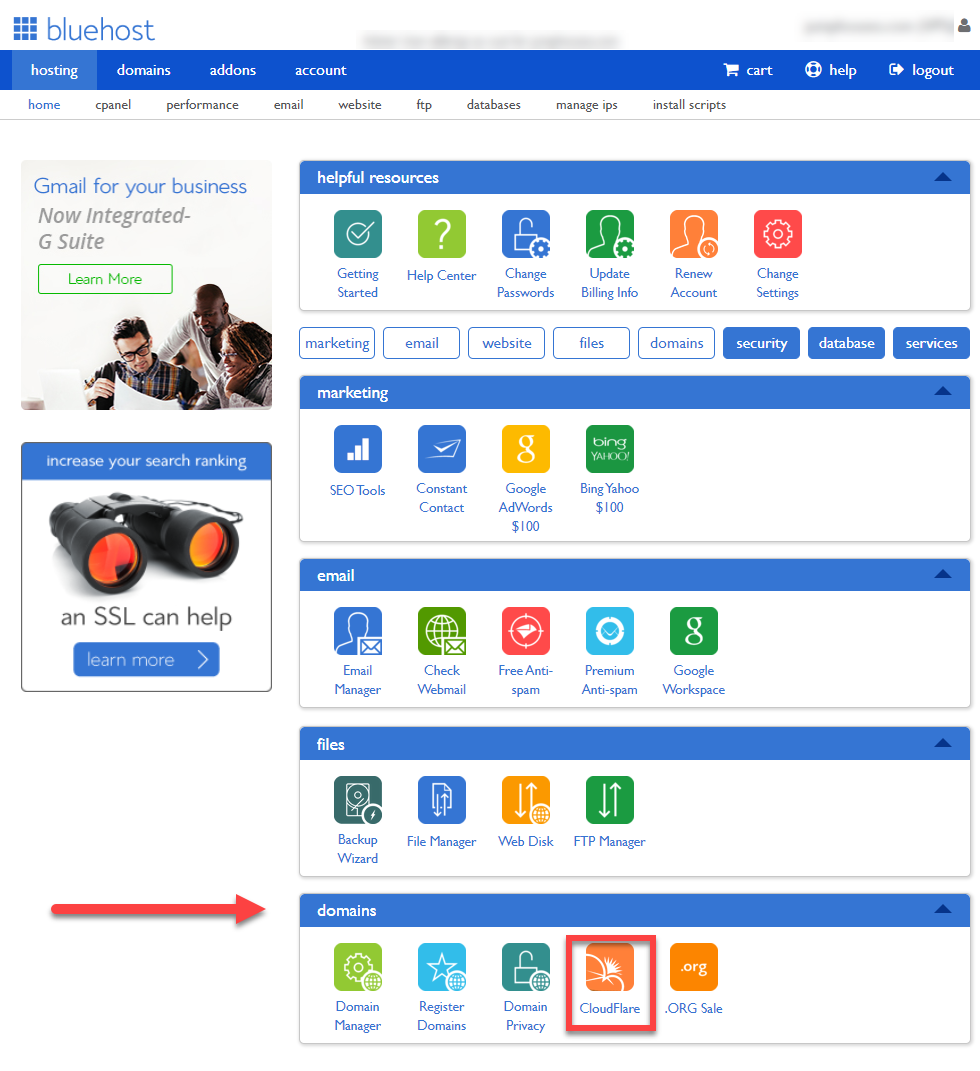Viewport: 980px width, 1071px height.
Task: Toggle the marketing section filter button
Action: tap(337, 343)
